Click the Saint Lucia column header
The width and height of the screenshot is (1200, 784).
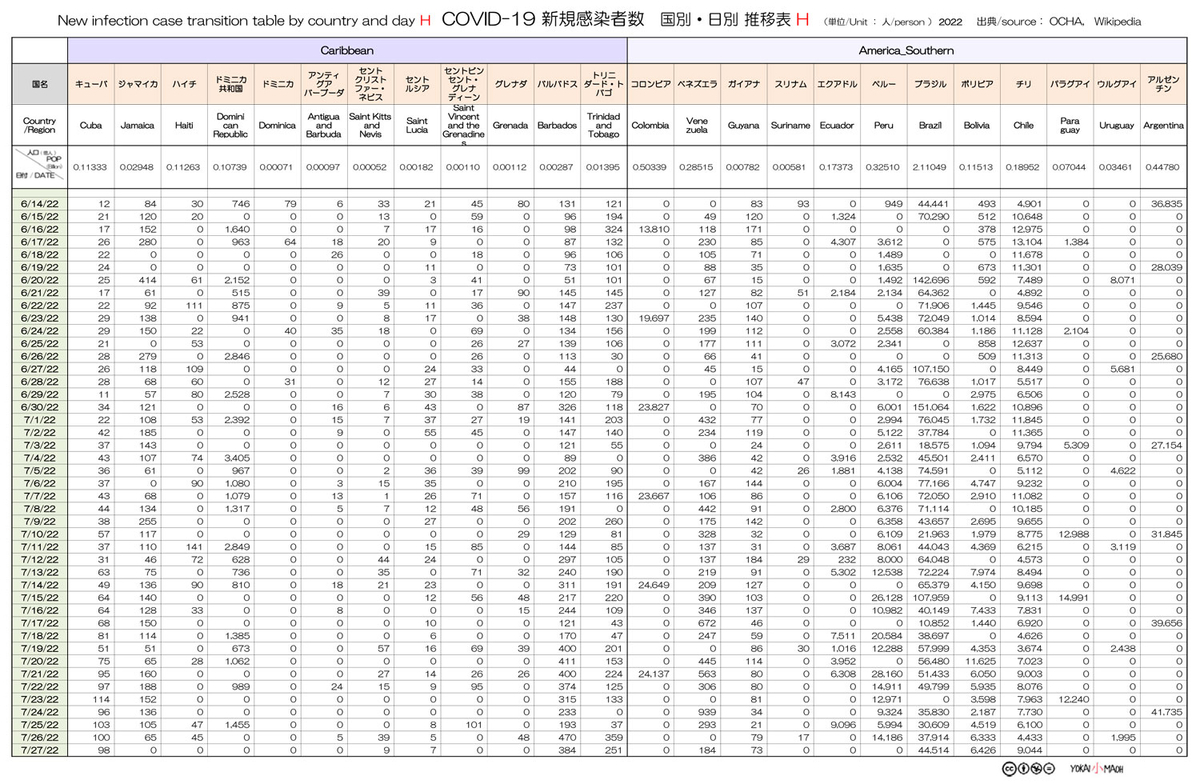pyautogui.click(x=417, y=126)
